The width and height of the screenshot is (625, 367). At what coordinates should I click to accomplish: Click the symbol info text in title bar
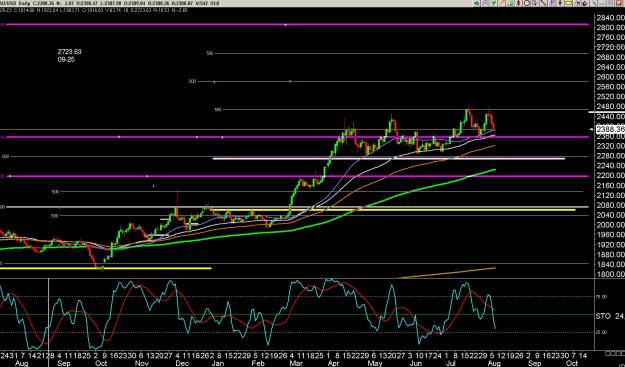coord(110,3)
